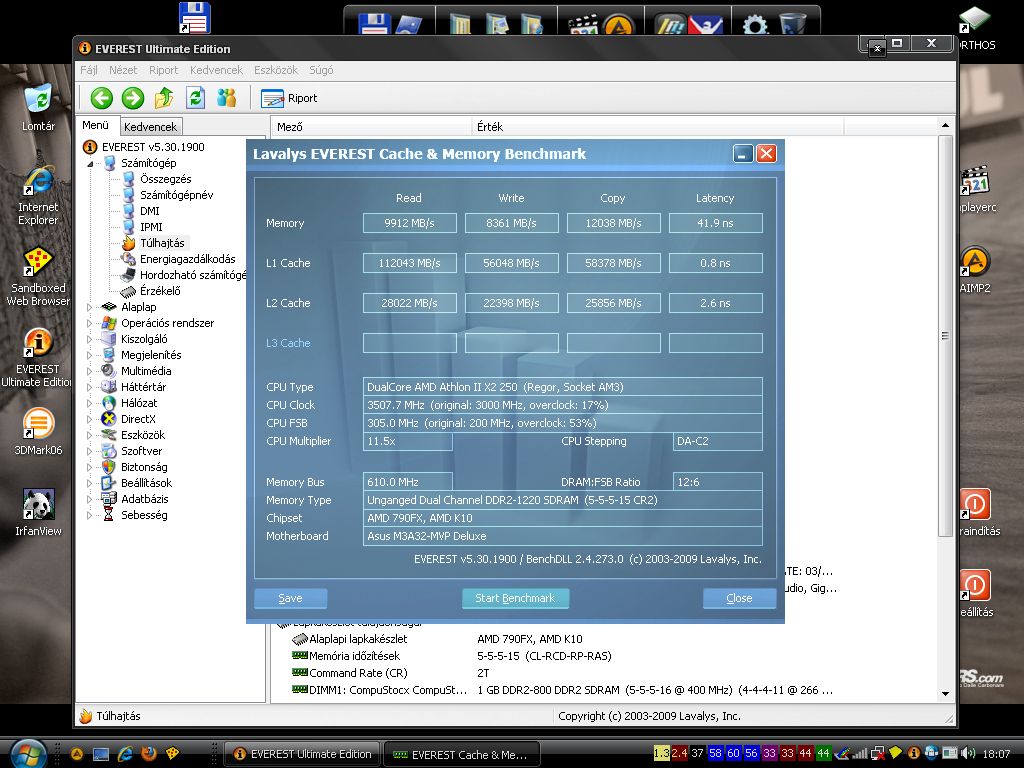Image resolution: width=1024 pixels, height=768 pixels.
Task: Select IPMI in the tree
Action: click(151, 227)
